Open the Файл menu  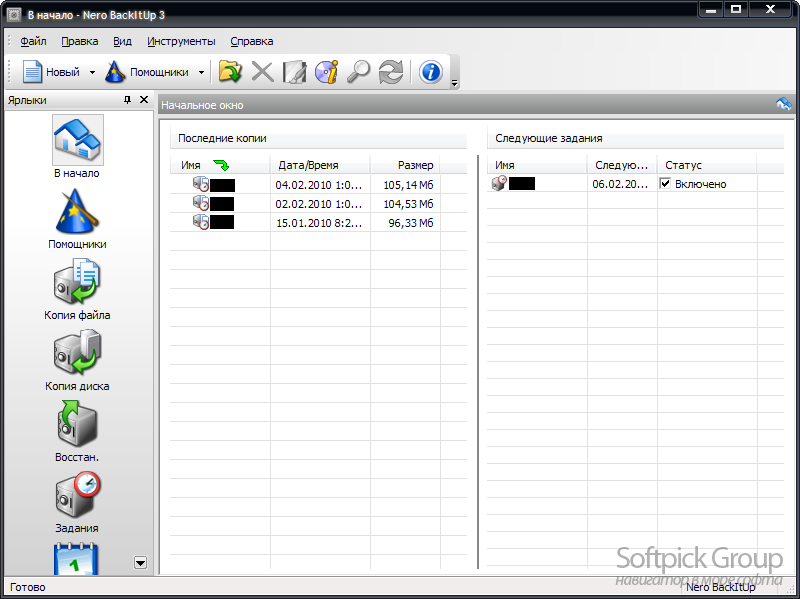(33, 41)
